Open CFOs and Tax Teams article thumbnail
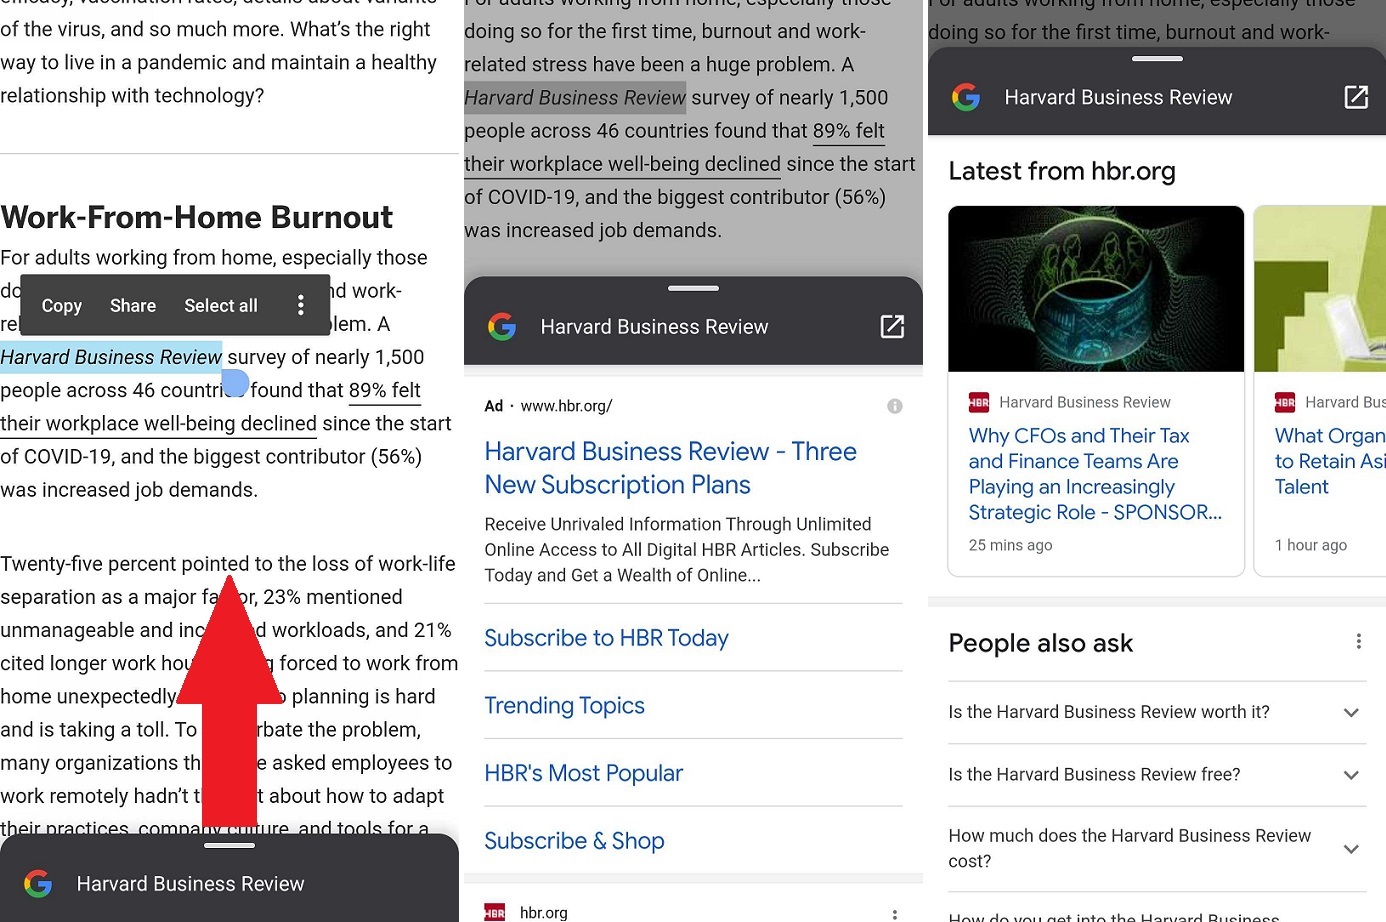 tap(1096, 289)
